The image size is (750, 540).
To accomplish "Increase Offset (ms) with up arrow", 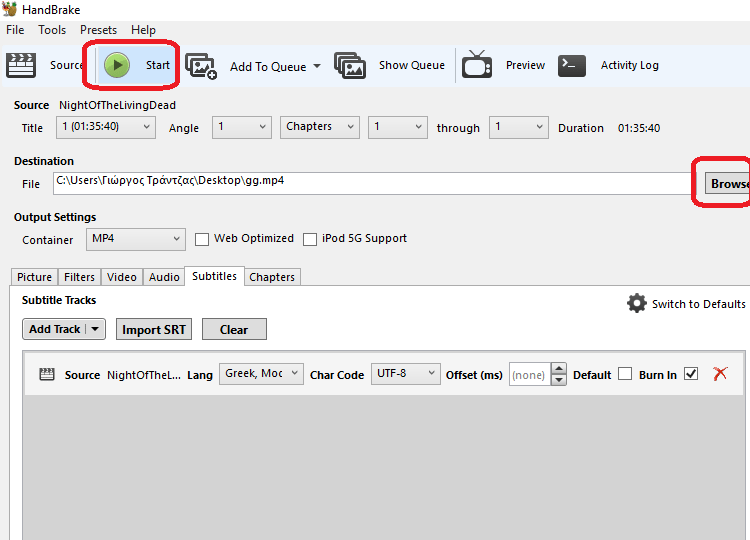I will [559, 368].
